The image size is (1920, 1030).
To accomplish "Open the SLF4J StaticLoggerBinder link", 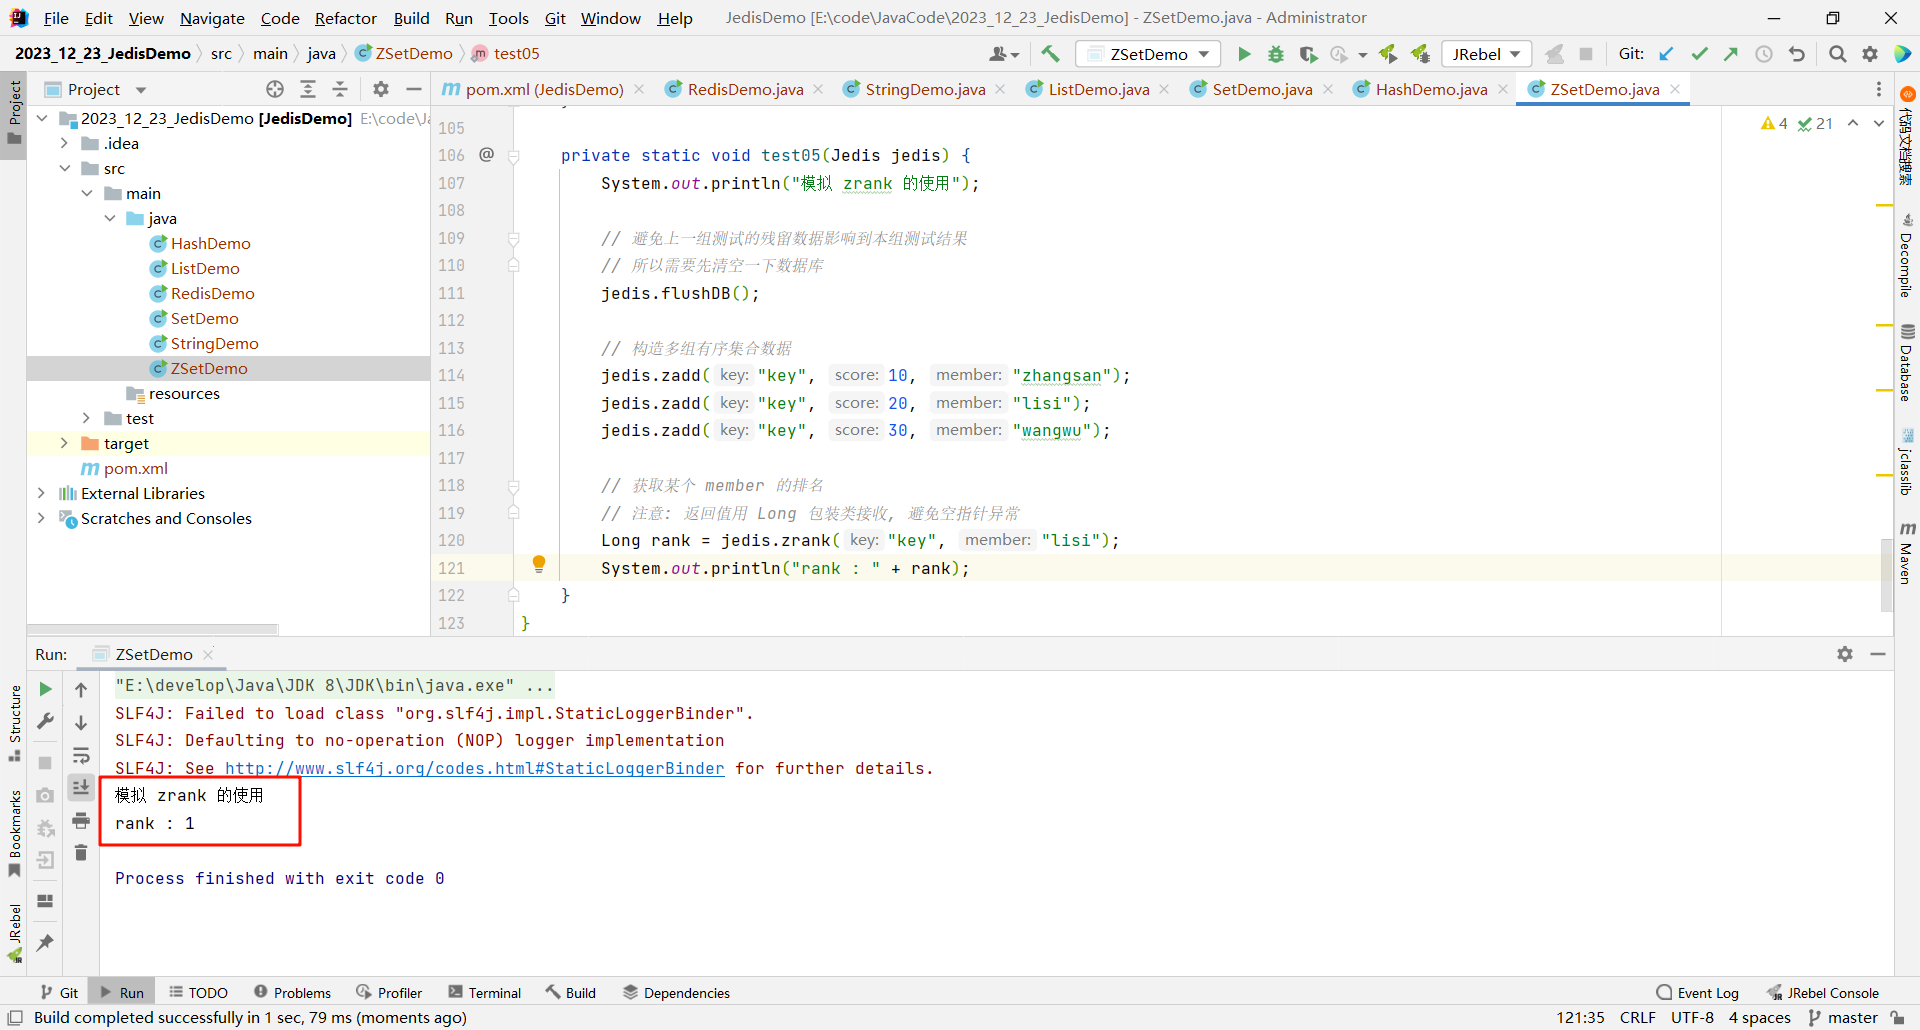I will pyautogui.click(x=474, y=768).
